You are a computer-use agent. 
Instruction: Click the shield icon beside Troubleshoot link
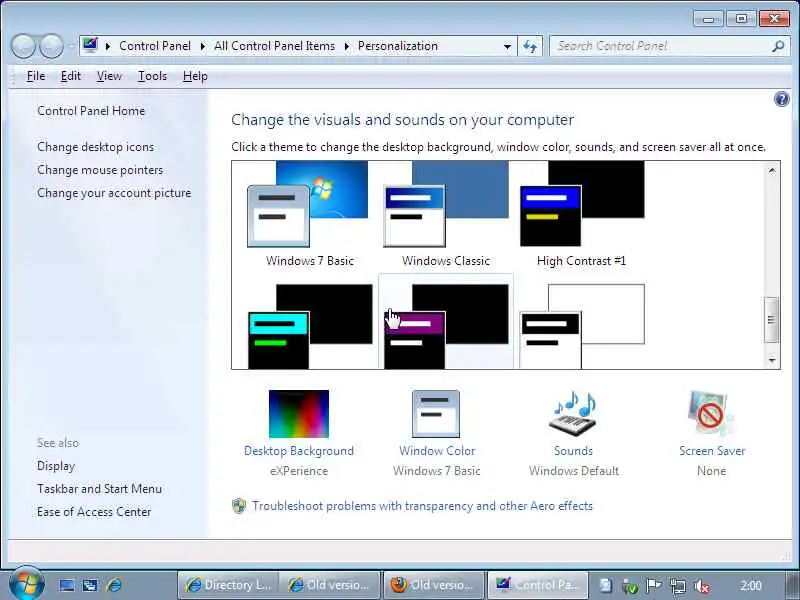[239, 506]
